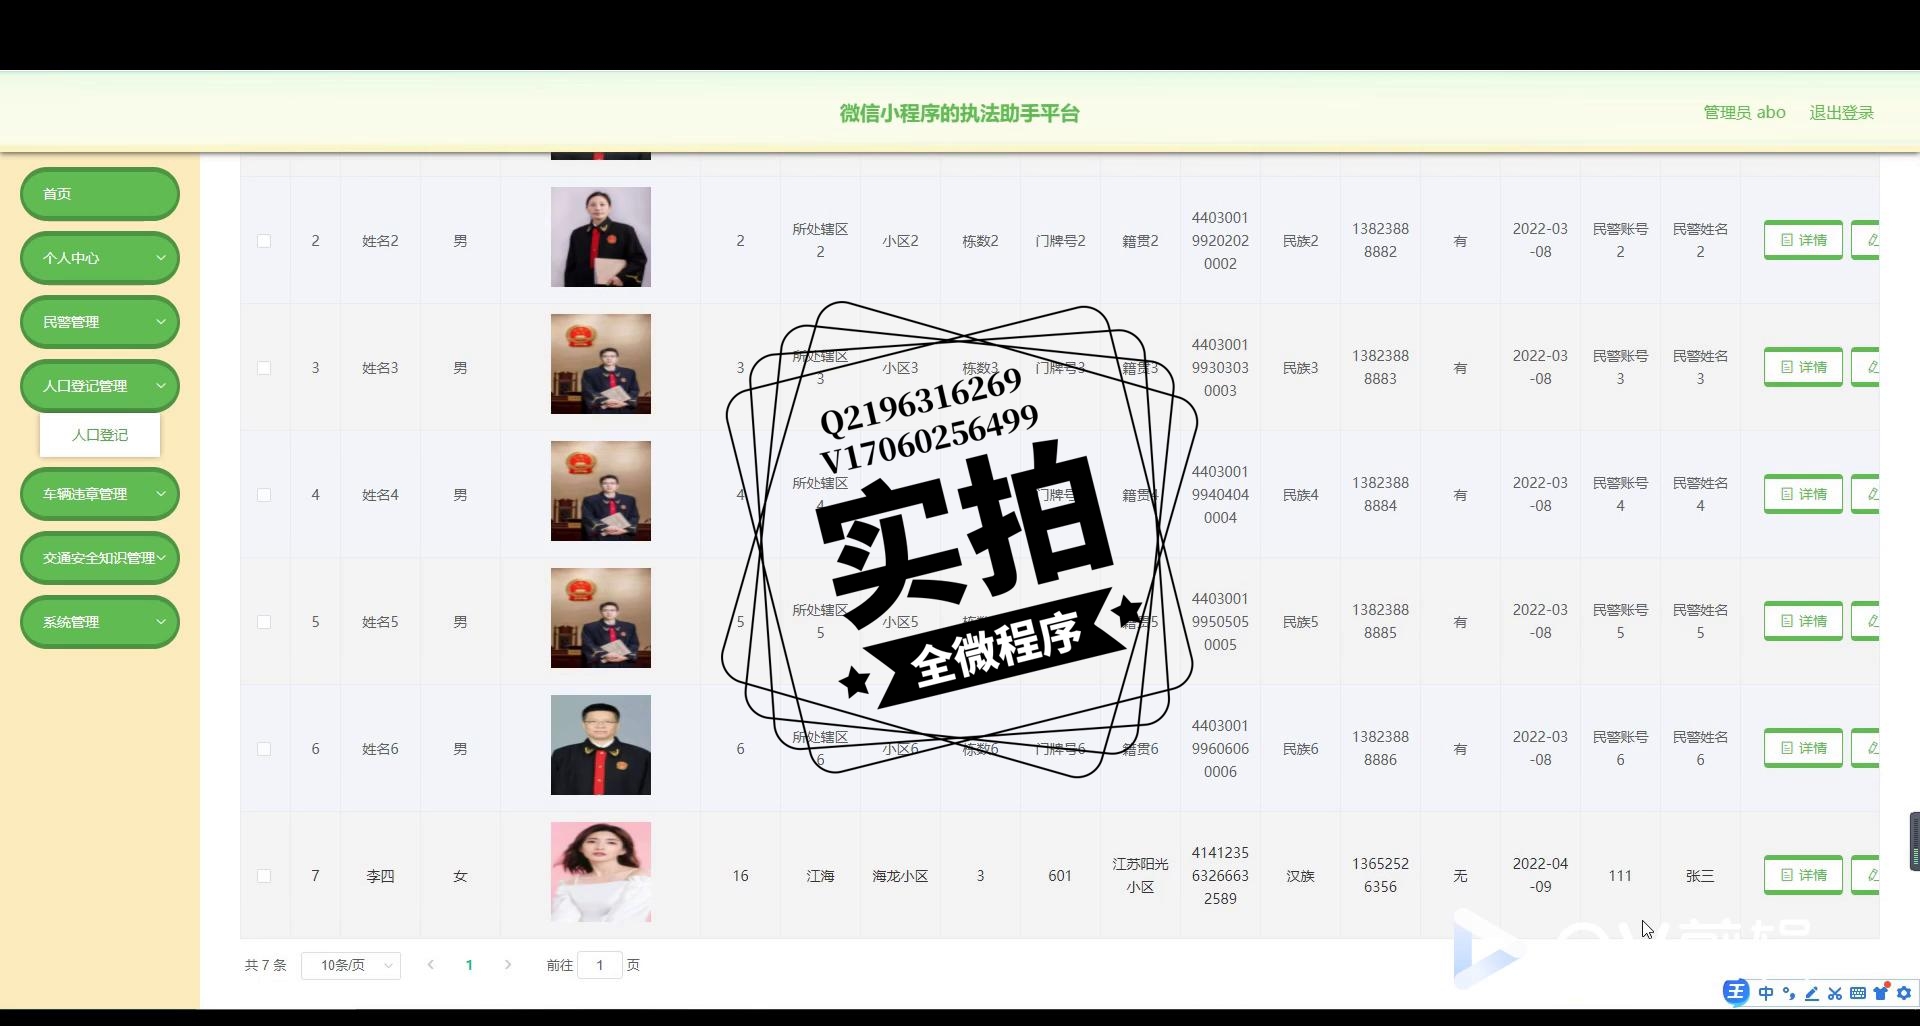The image size is (1920, 1026).
Task: Click the 管理员 abo account label
Action: (x=1744, y=113)
